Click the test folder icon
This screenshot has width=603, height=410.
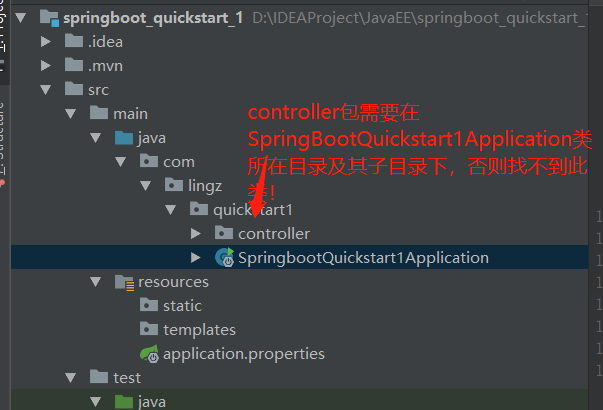click(x=99, y=377)
